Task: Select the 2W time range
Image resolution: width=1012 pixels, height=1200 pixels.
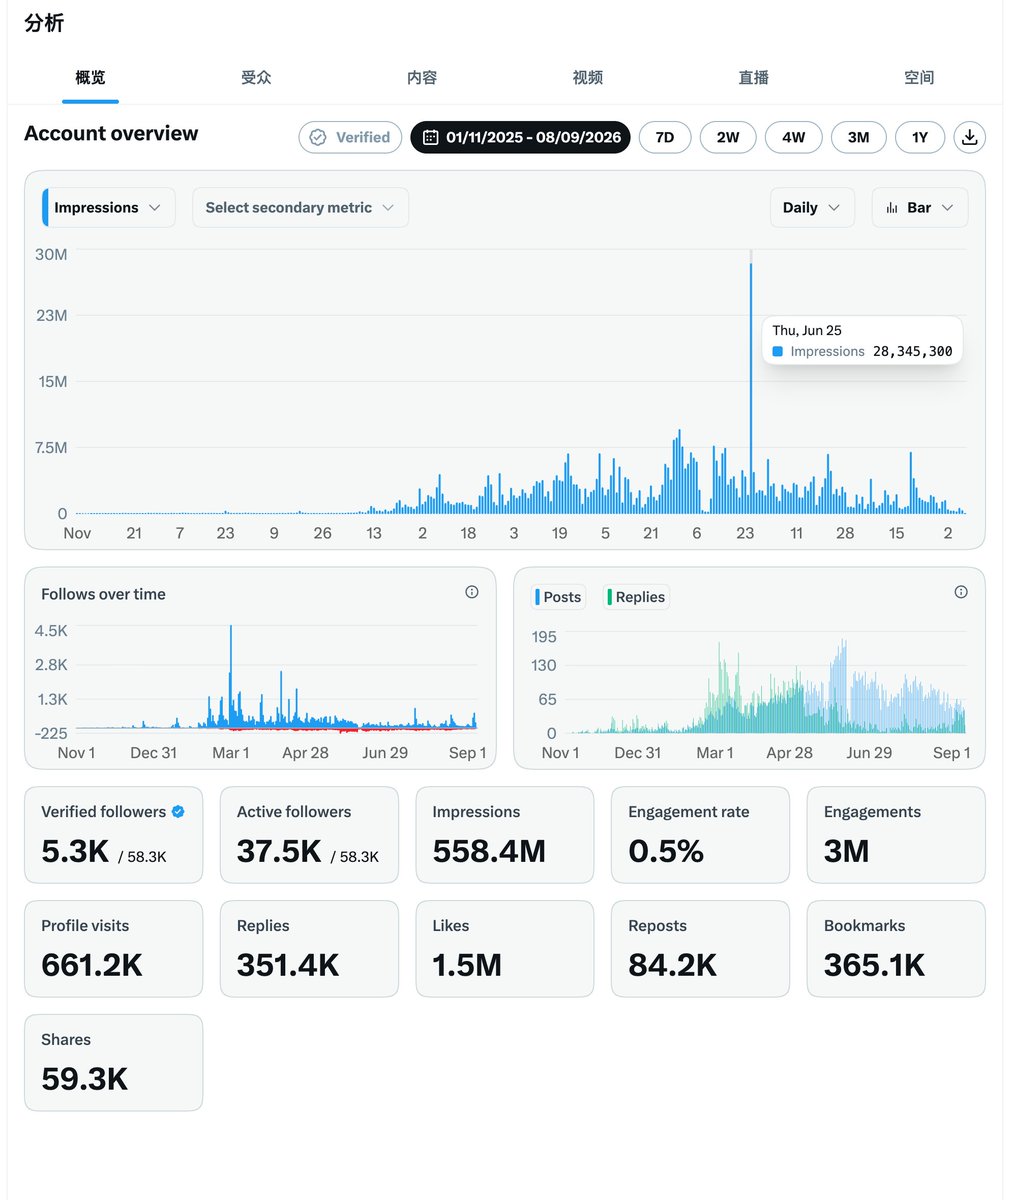Action: [728, 137]
